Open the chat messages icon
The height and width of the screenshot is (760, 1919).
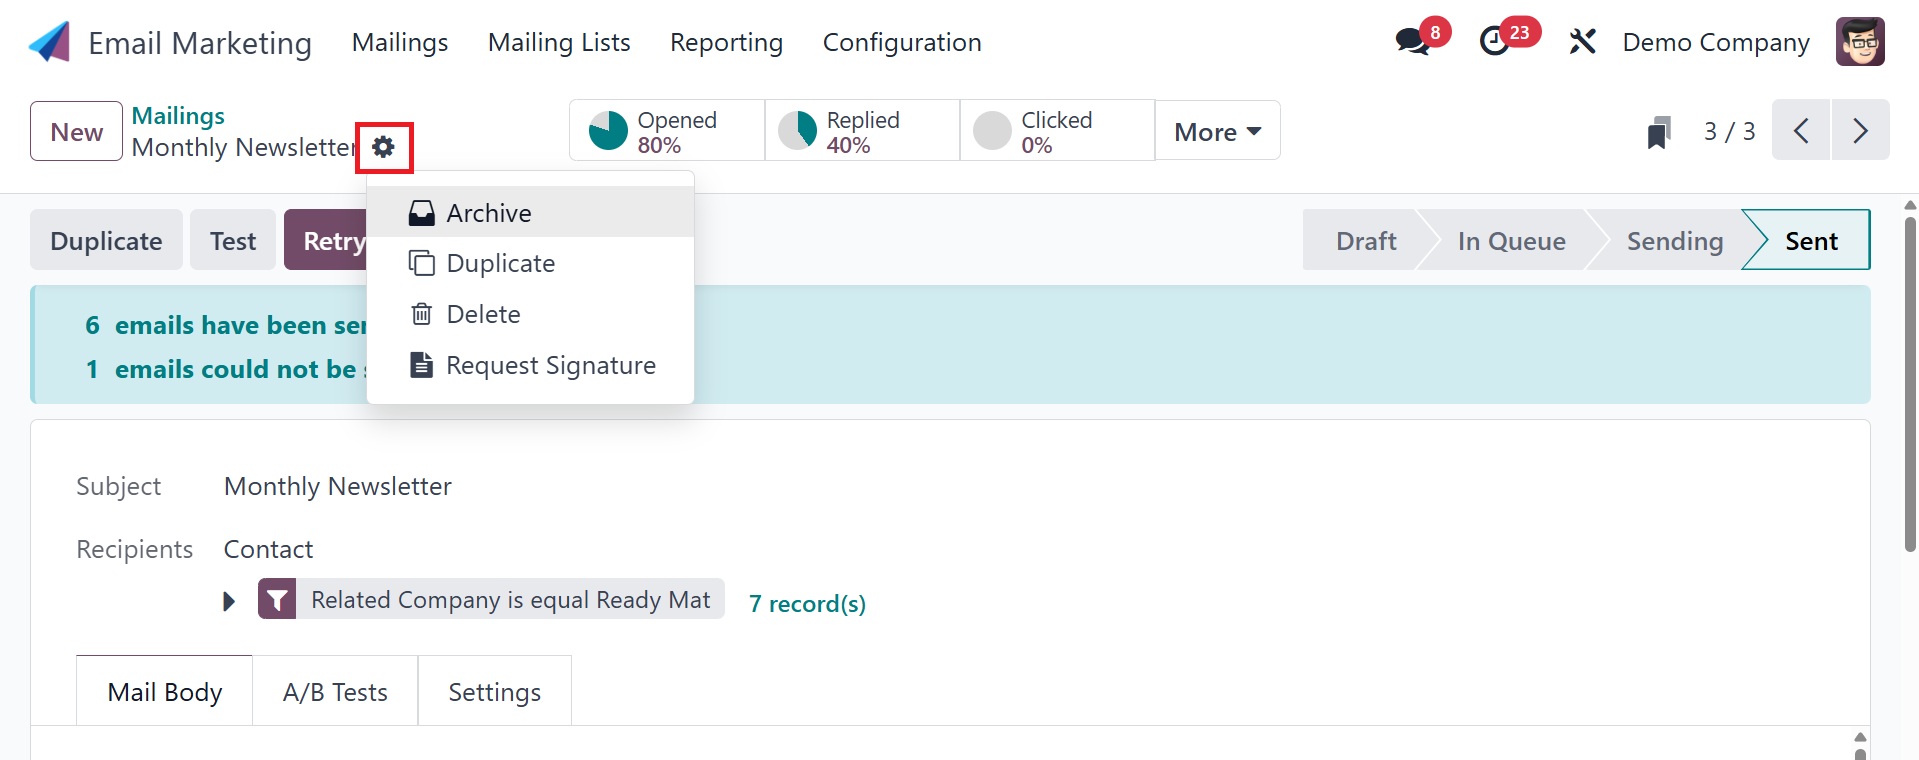click(x=1413, y=42)
